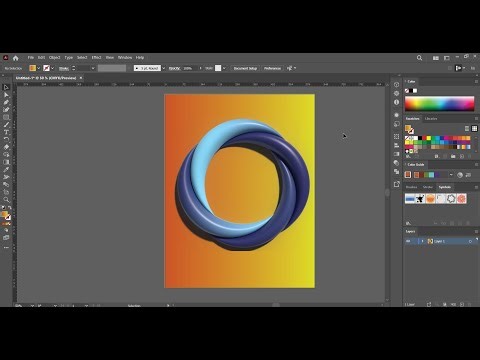Image resolution: width=480 pixels, height=360 pixels.
Task: Click the Change Screen Mode icon
Action: pyautogui.click(x=6, y=238)
